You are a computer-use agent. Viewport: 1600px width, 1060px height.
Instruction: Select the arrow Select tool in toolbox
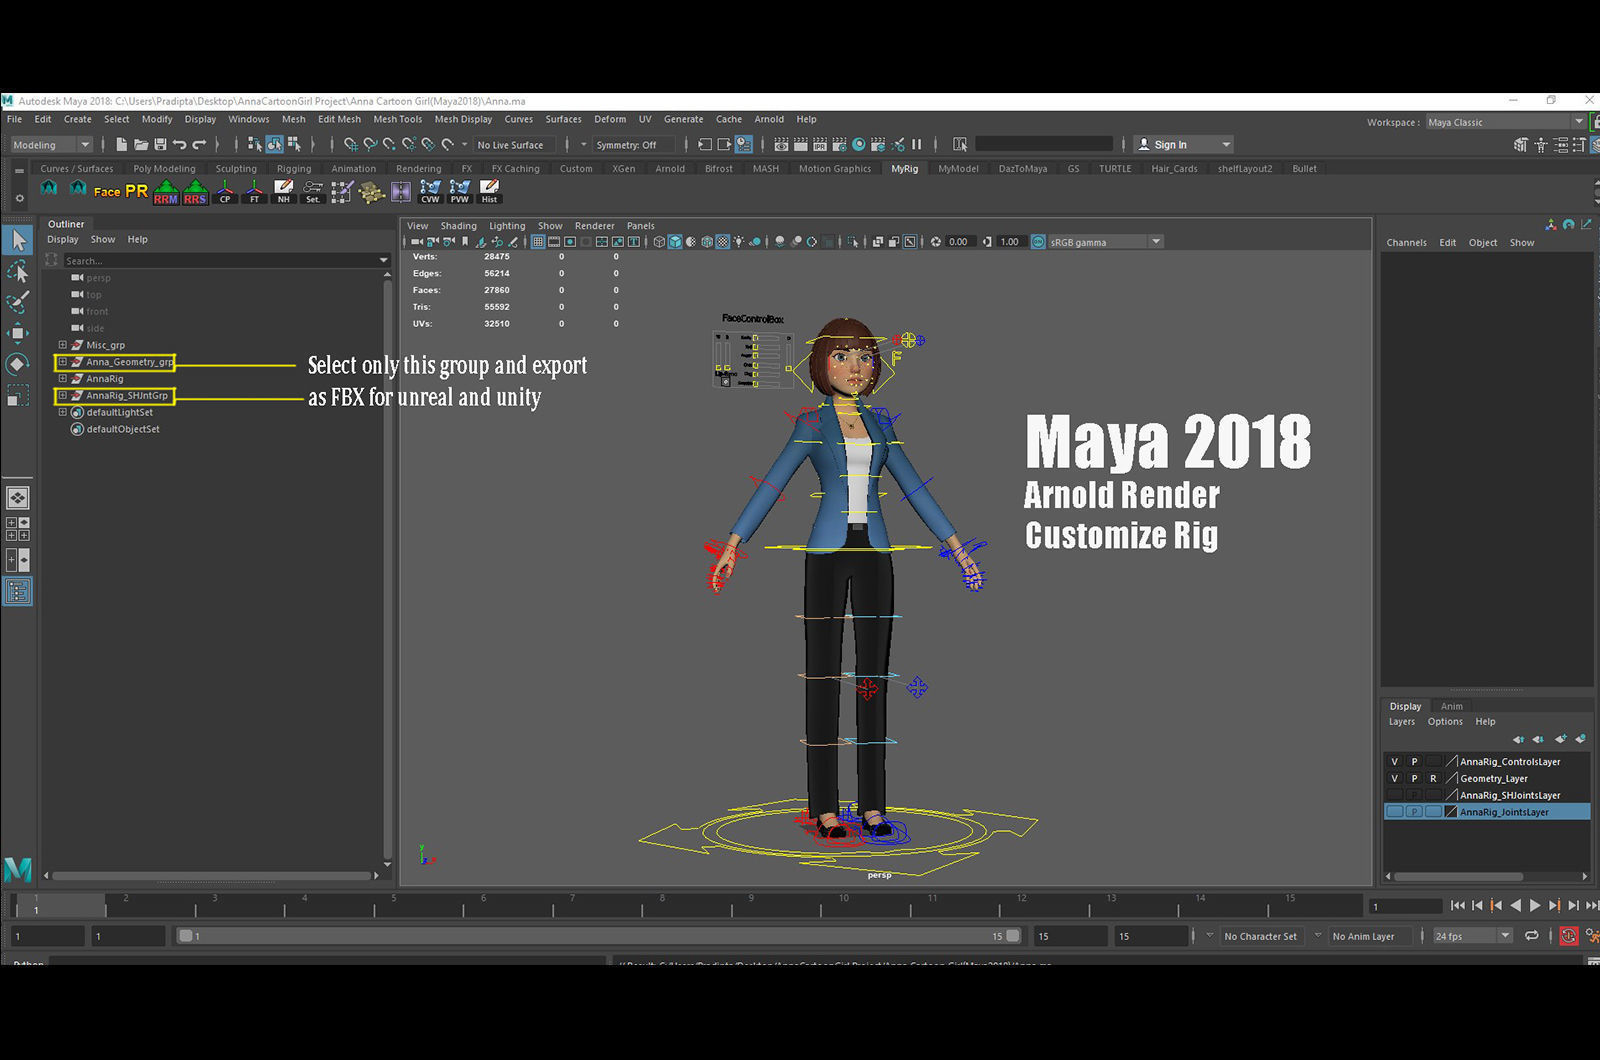tap(18, 240)
